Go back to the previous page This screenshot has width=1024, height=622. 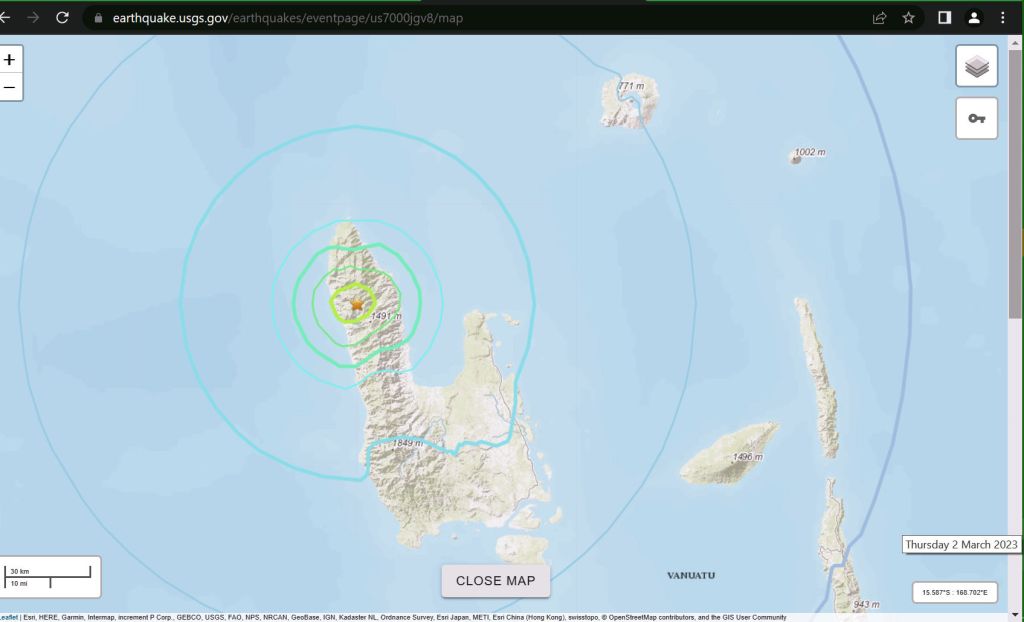click(6, 18)
